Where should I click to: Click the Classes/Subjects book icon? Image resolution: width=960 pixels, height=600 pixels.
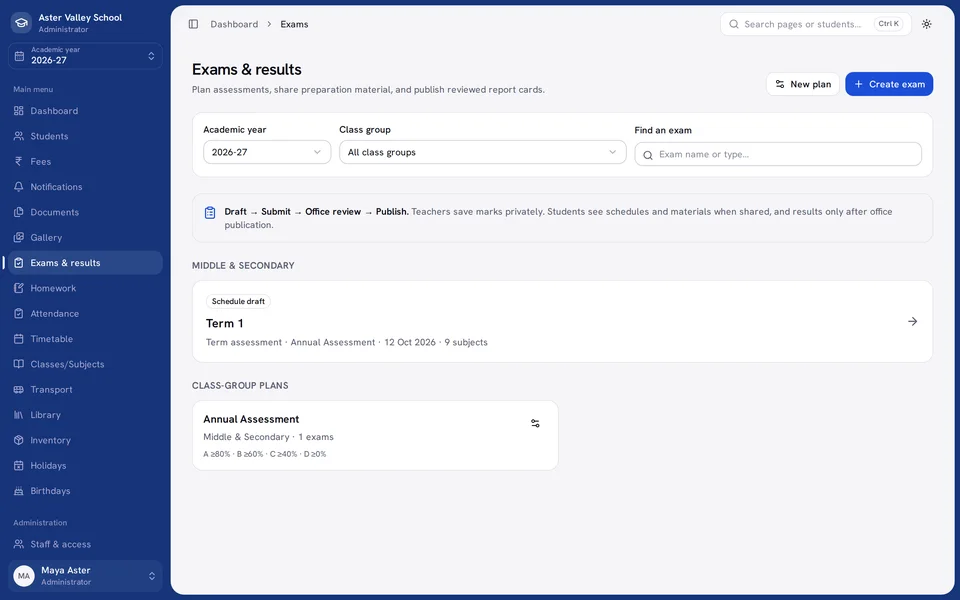(x=18, y=364)
